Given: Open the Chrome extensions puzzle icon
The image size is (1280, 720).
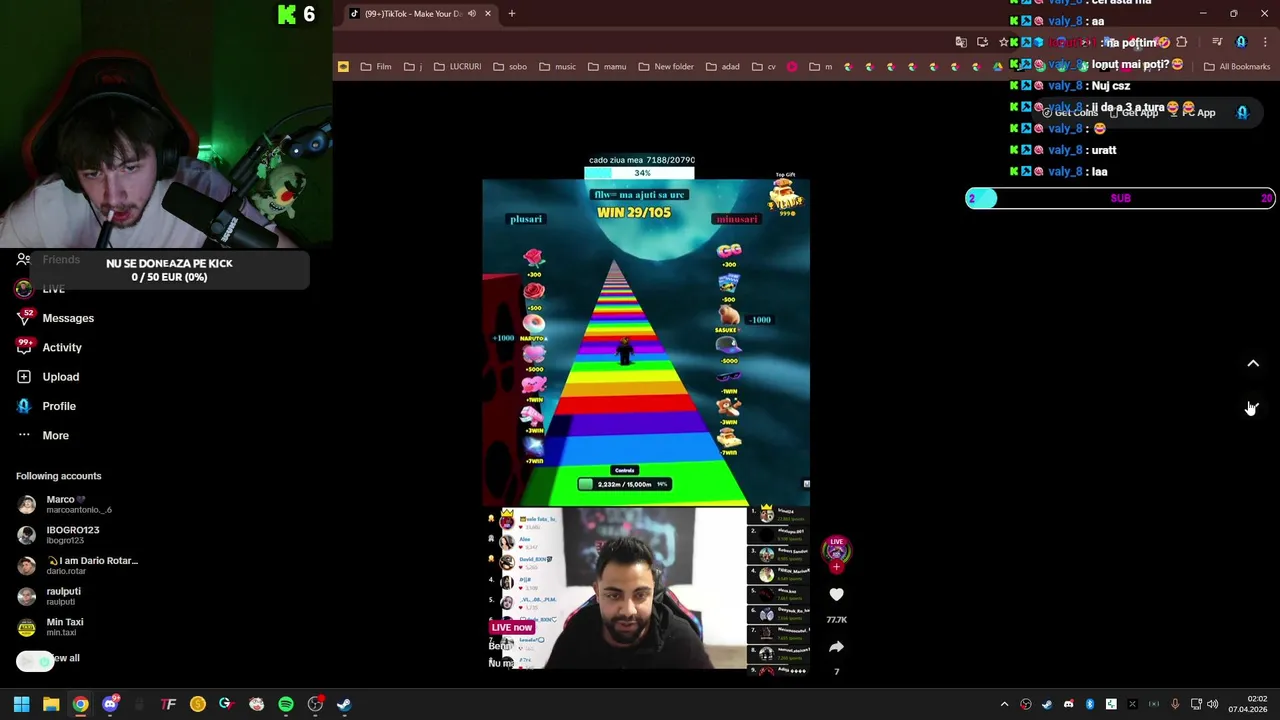Looking at the screenshot, I should 1181,42.
